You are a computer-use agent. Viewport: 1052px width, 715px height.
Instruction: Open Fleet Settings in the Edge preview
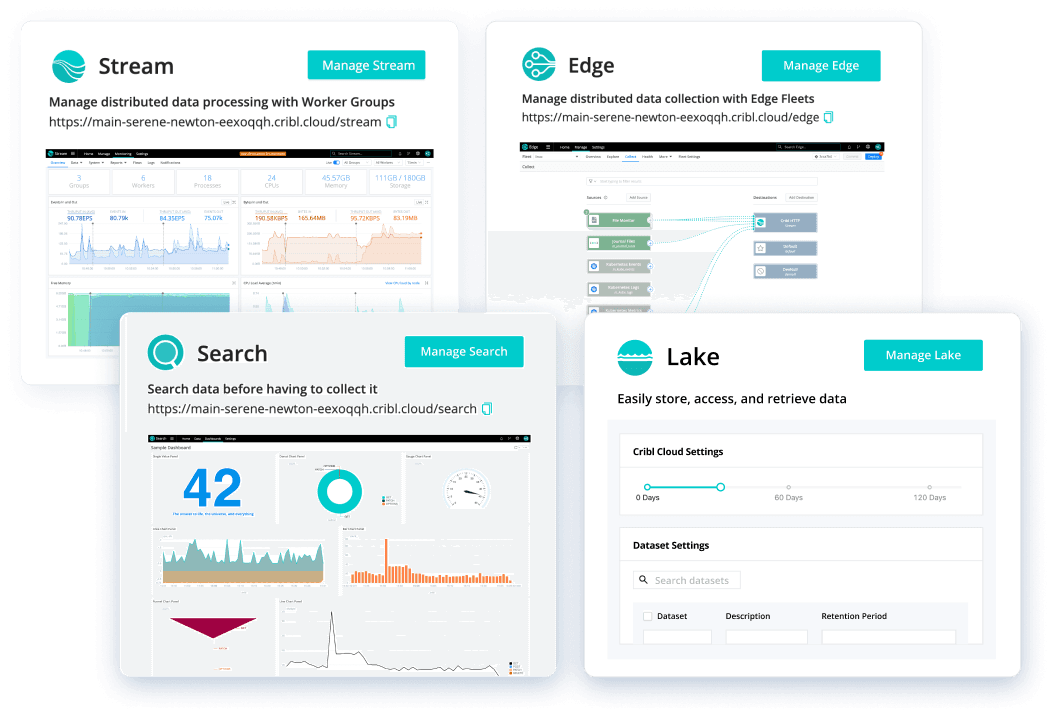[689, 156]
